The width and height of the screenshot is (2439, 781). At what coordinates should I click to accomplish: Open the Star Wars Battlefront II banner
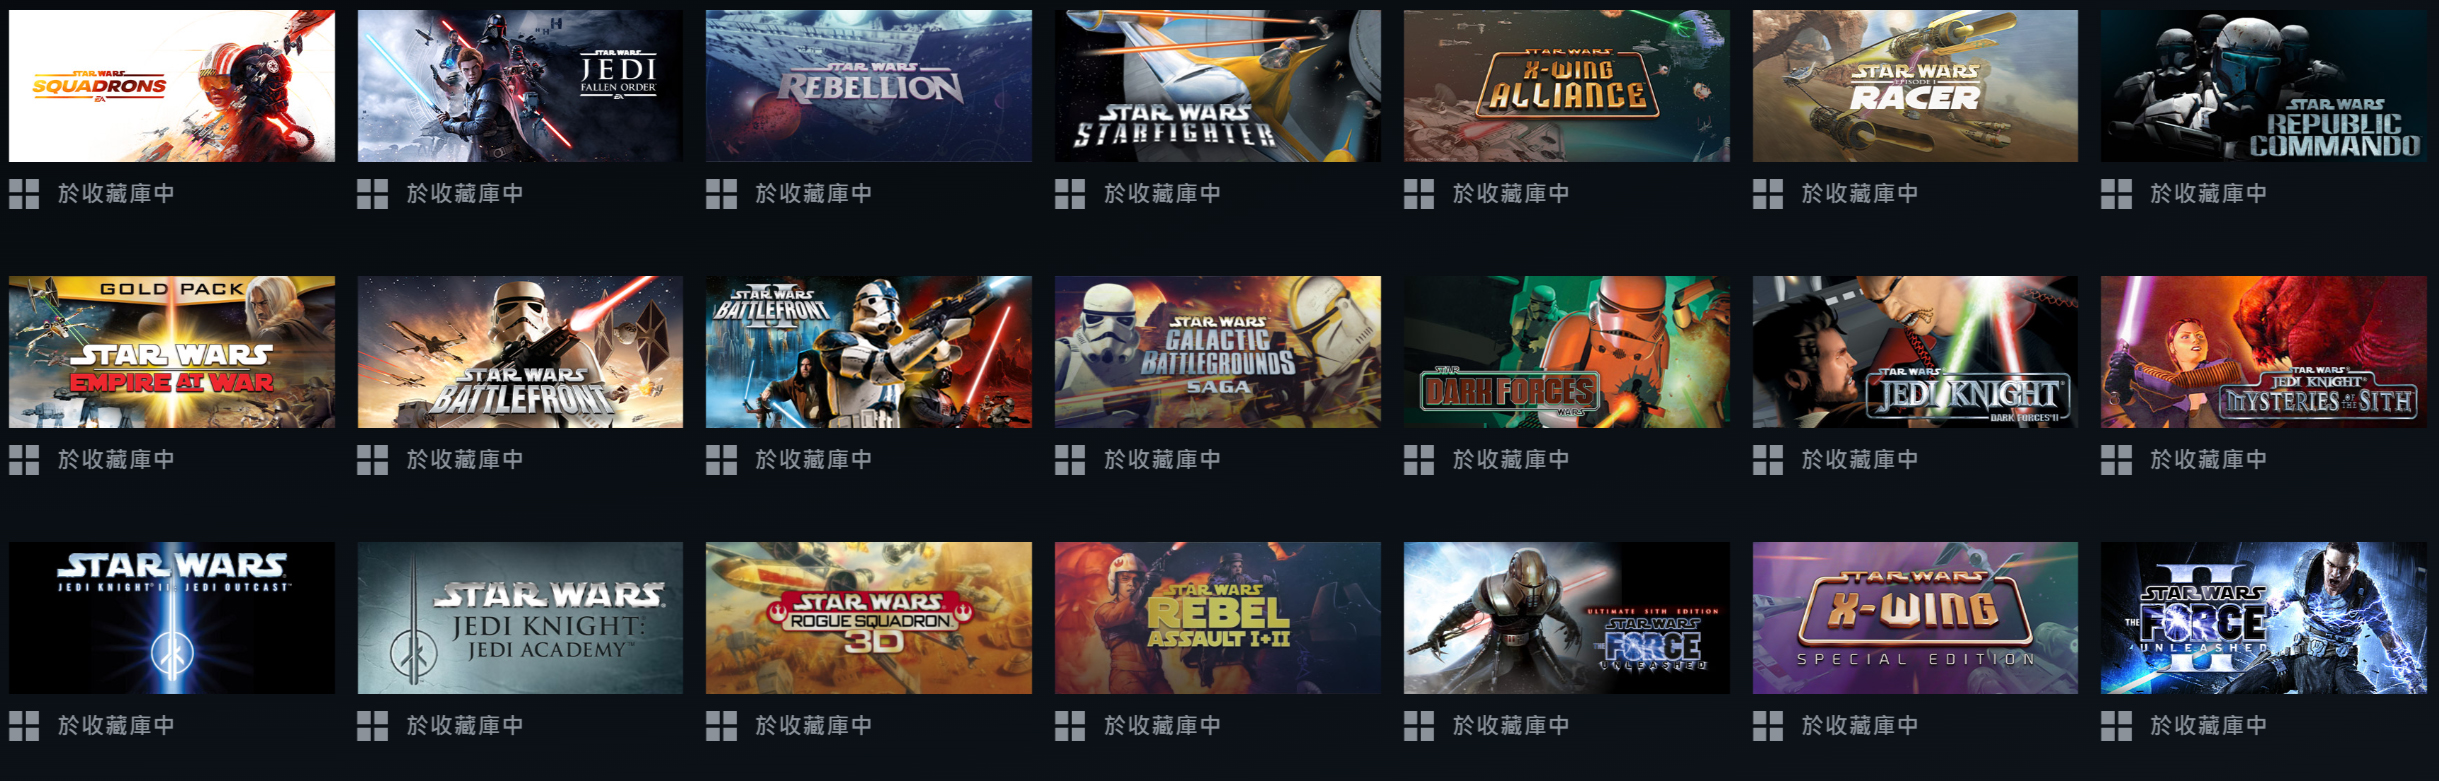point(868,352)
